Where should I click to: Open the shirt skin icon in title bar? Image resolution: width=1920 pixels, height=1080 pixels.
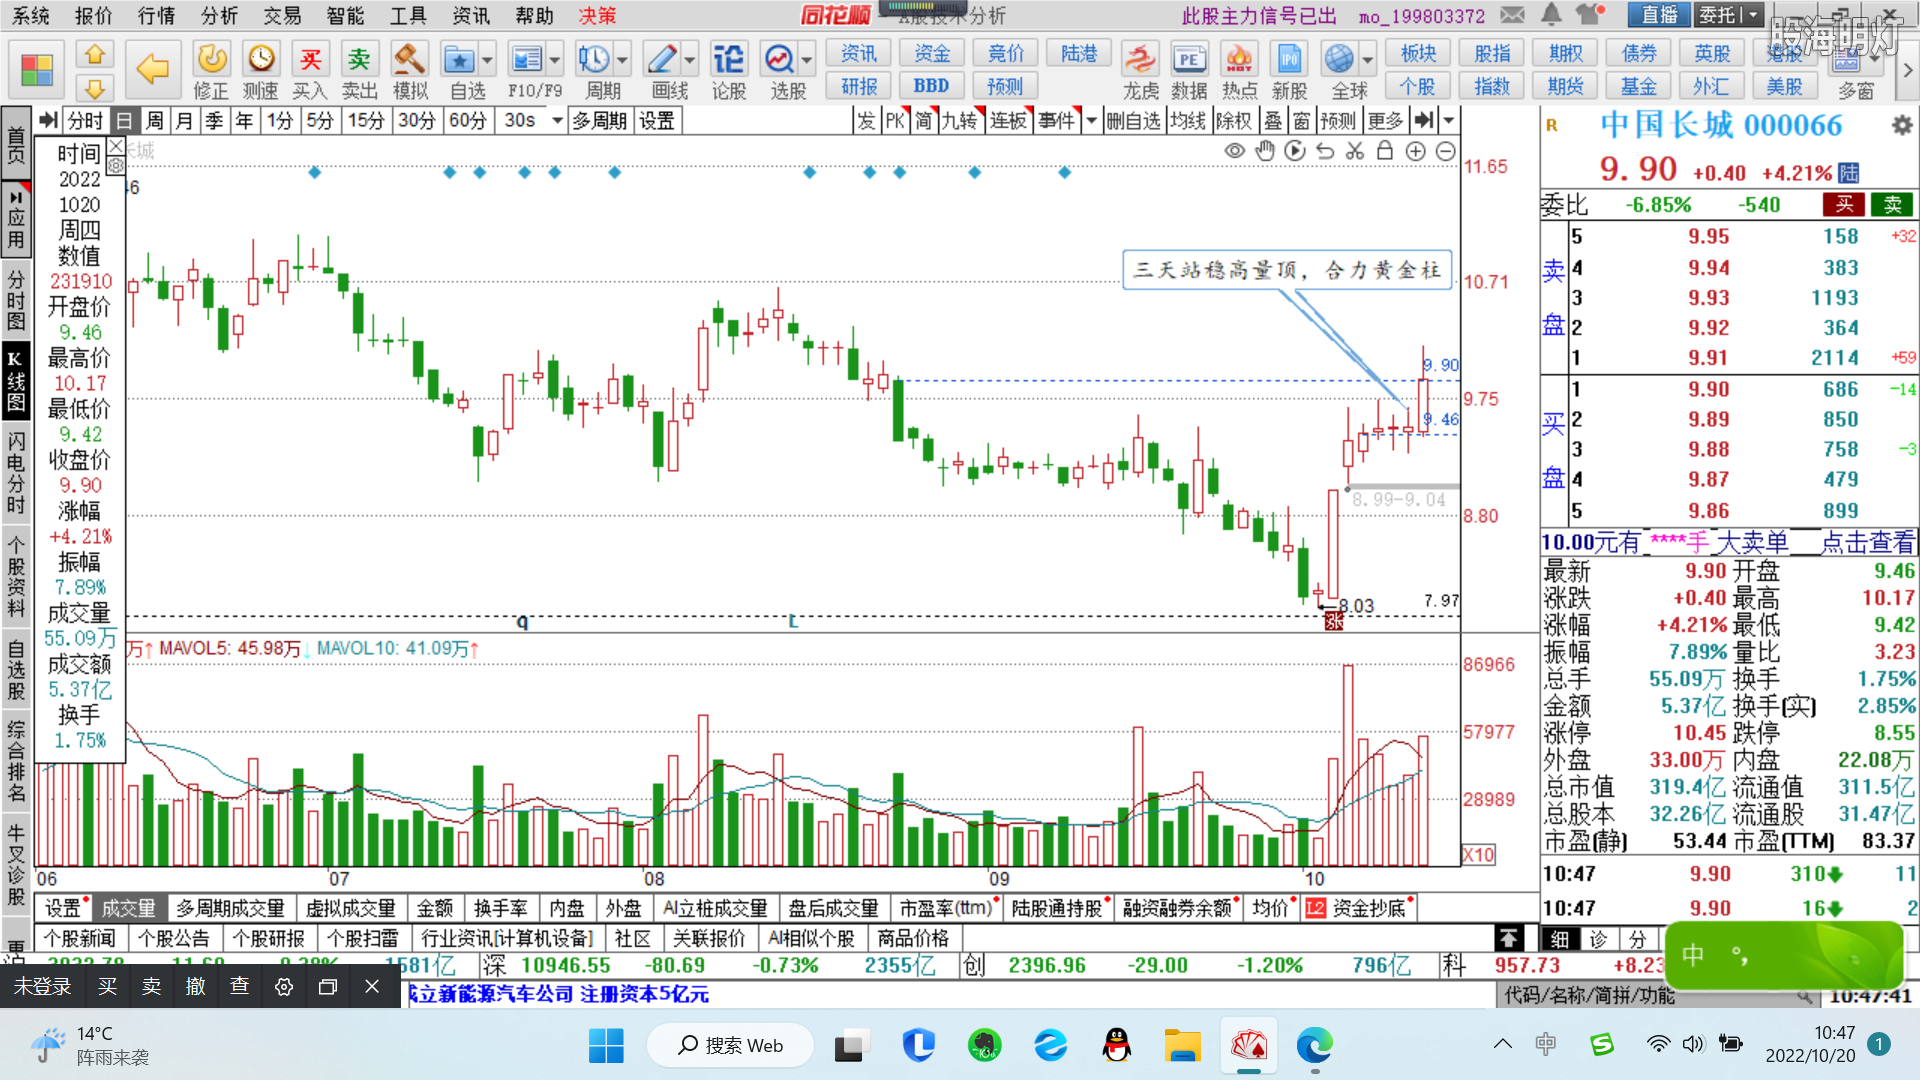pos(1590,15)
